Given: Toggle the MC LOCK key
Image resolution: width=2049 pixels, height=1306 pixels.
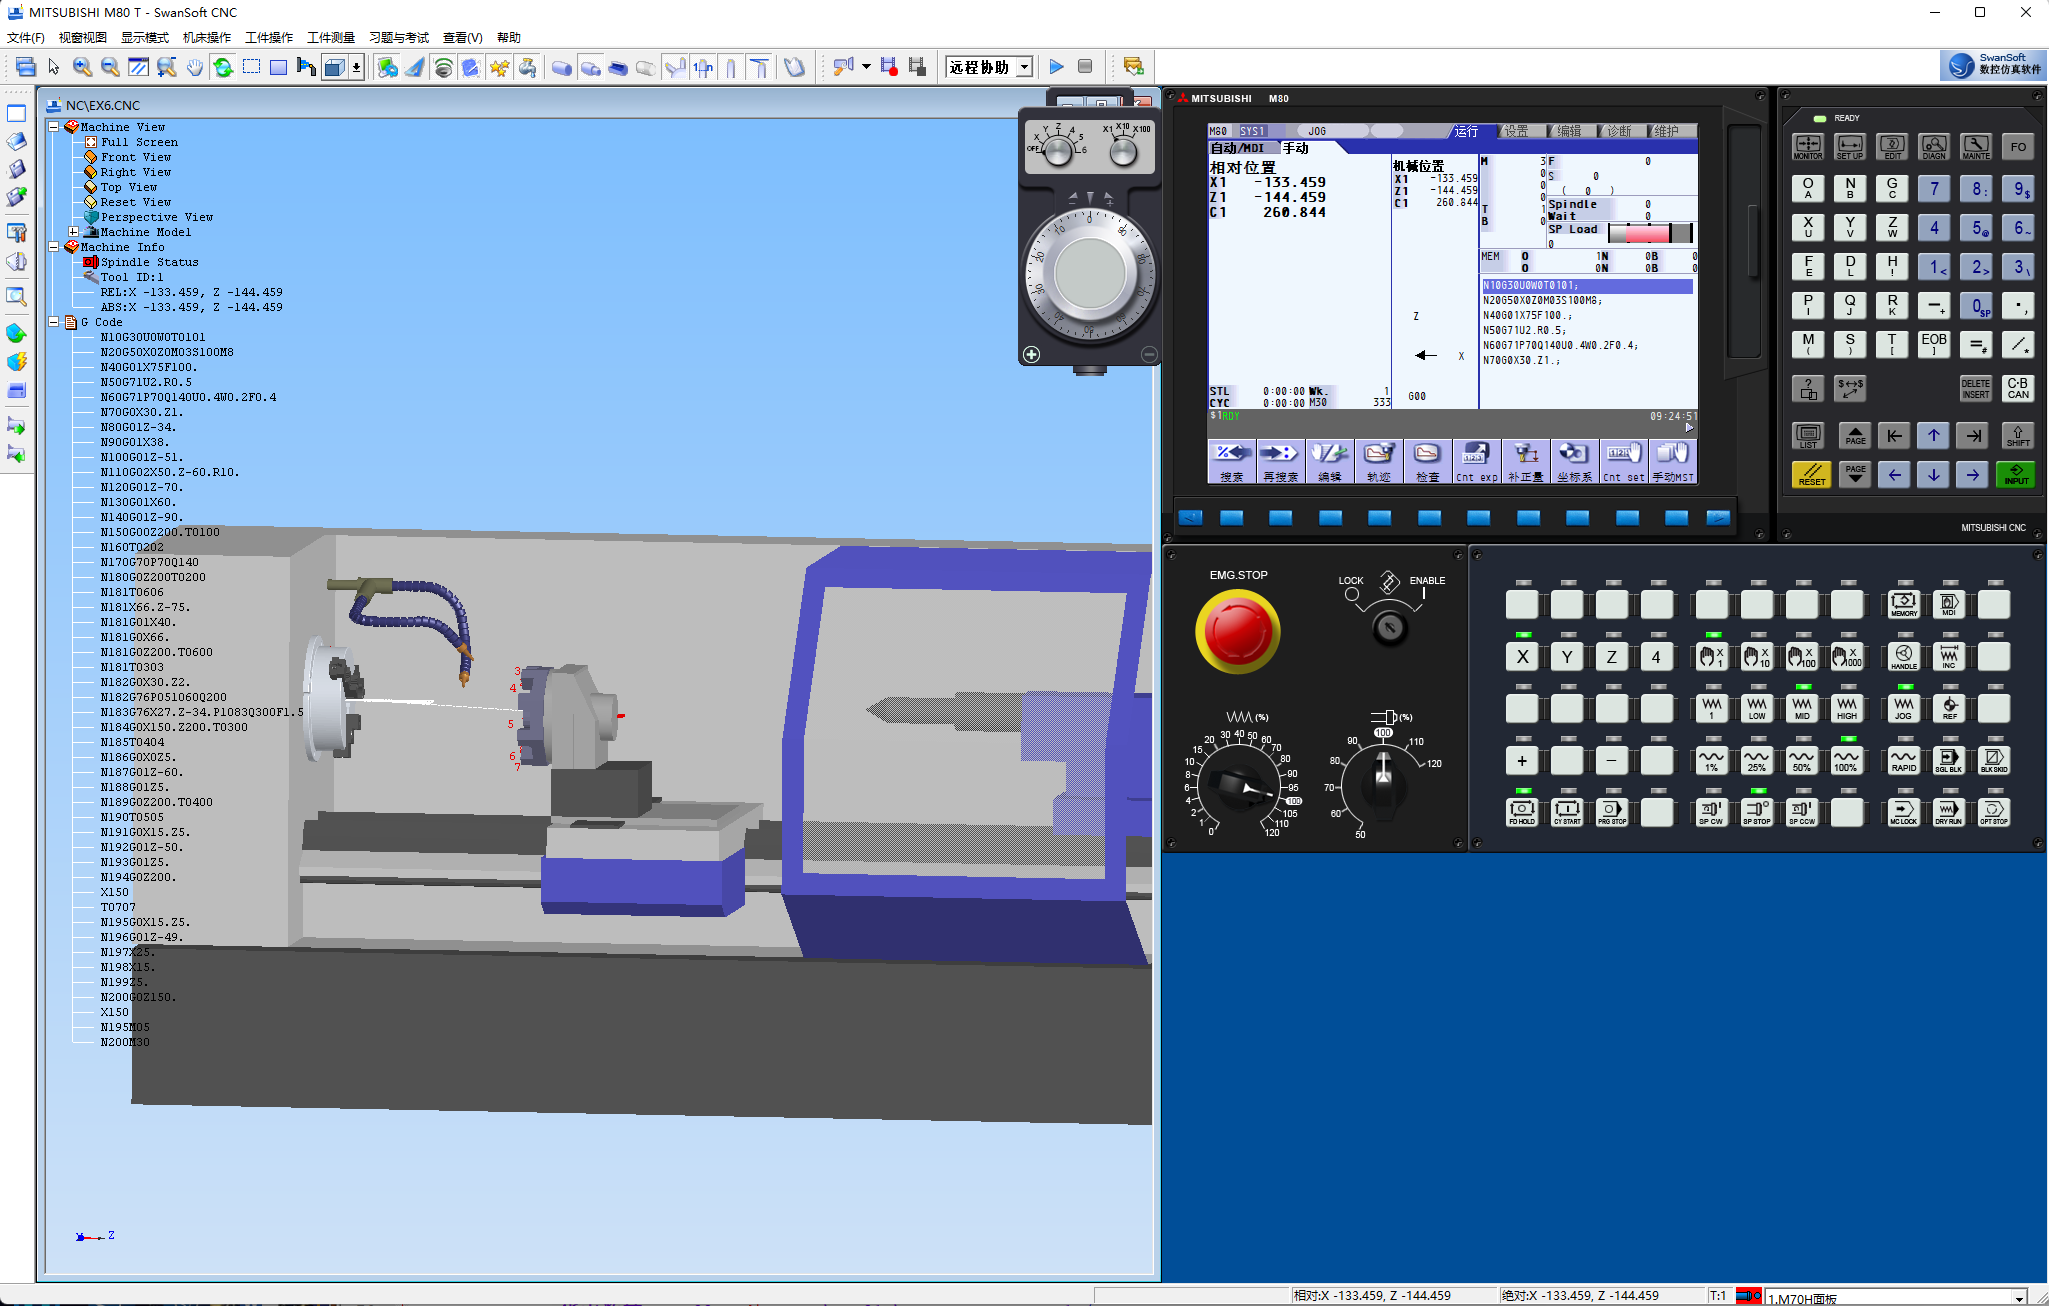Looking at the screenshot, I should 1903,811.
